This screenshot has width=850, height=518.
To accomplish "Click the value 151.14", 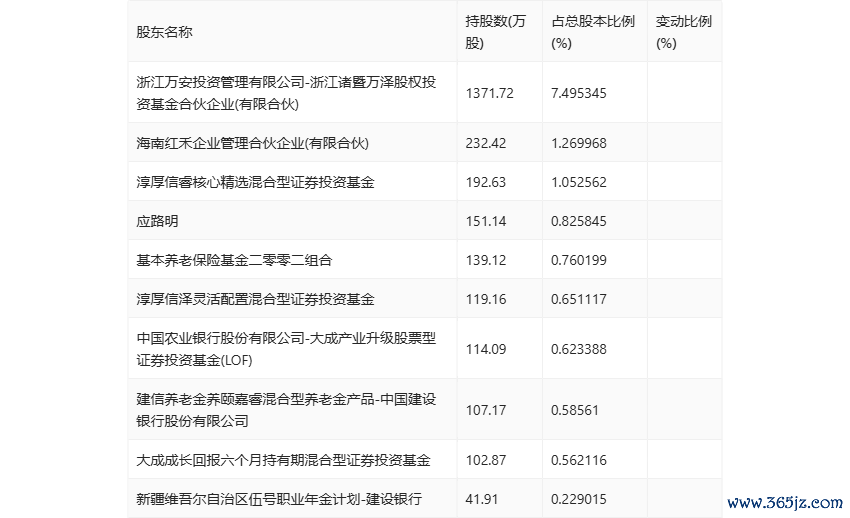I will 486,221.
